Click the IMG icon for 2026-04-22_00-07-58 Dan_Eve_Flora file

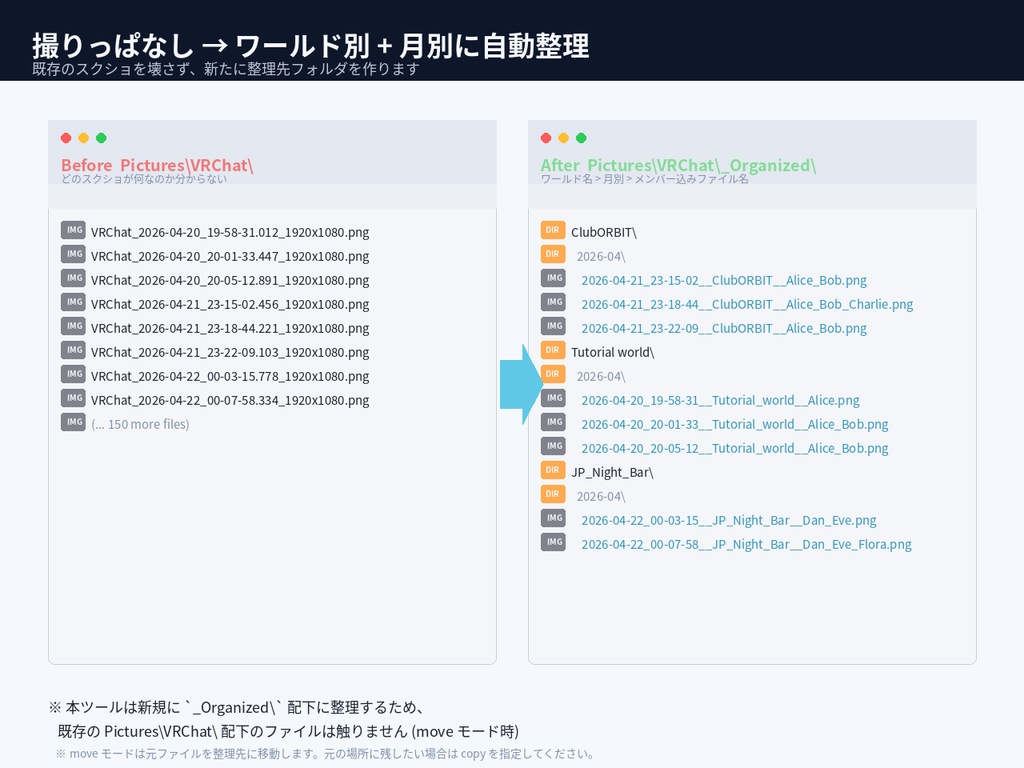point(554,542)
